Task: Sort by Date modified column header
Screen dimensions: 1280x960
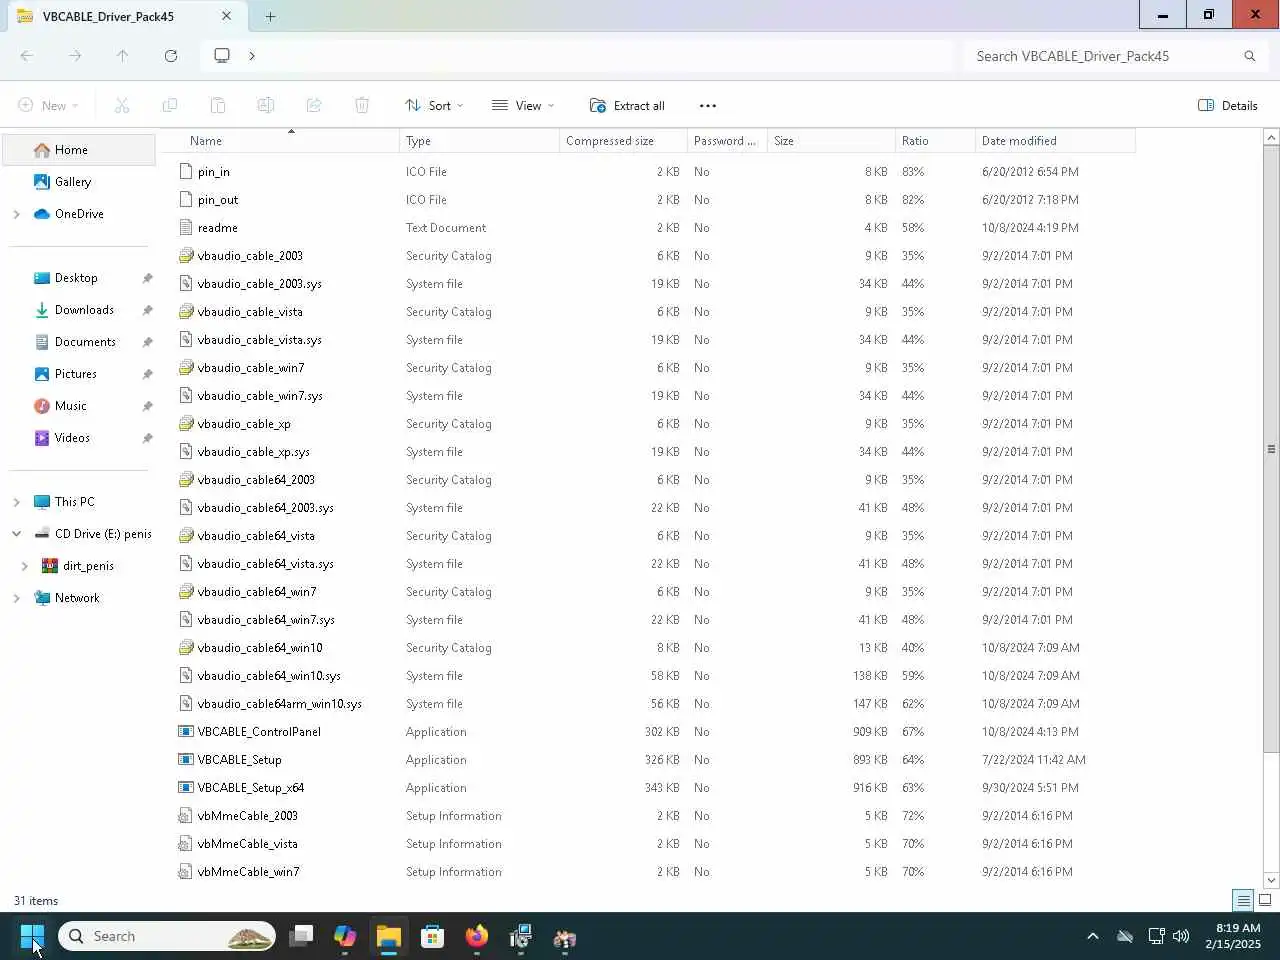Action: [x=1055, y=141]
